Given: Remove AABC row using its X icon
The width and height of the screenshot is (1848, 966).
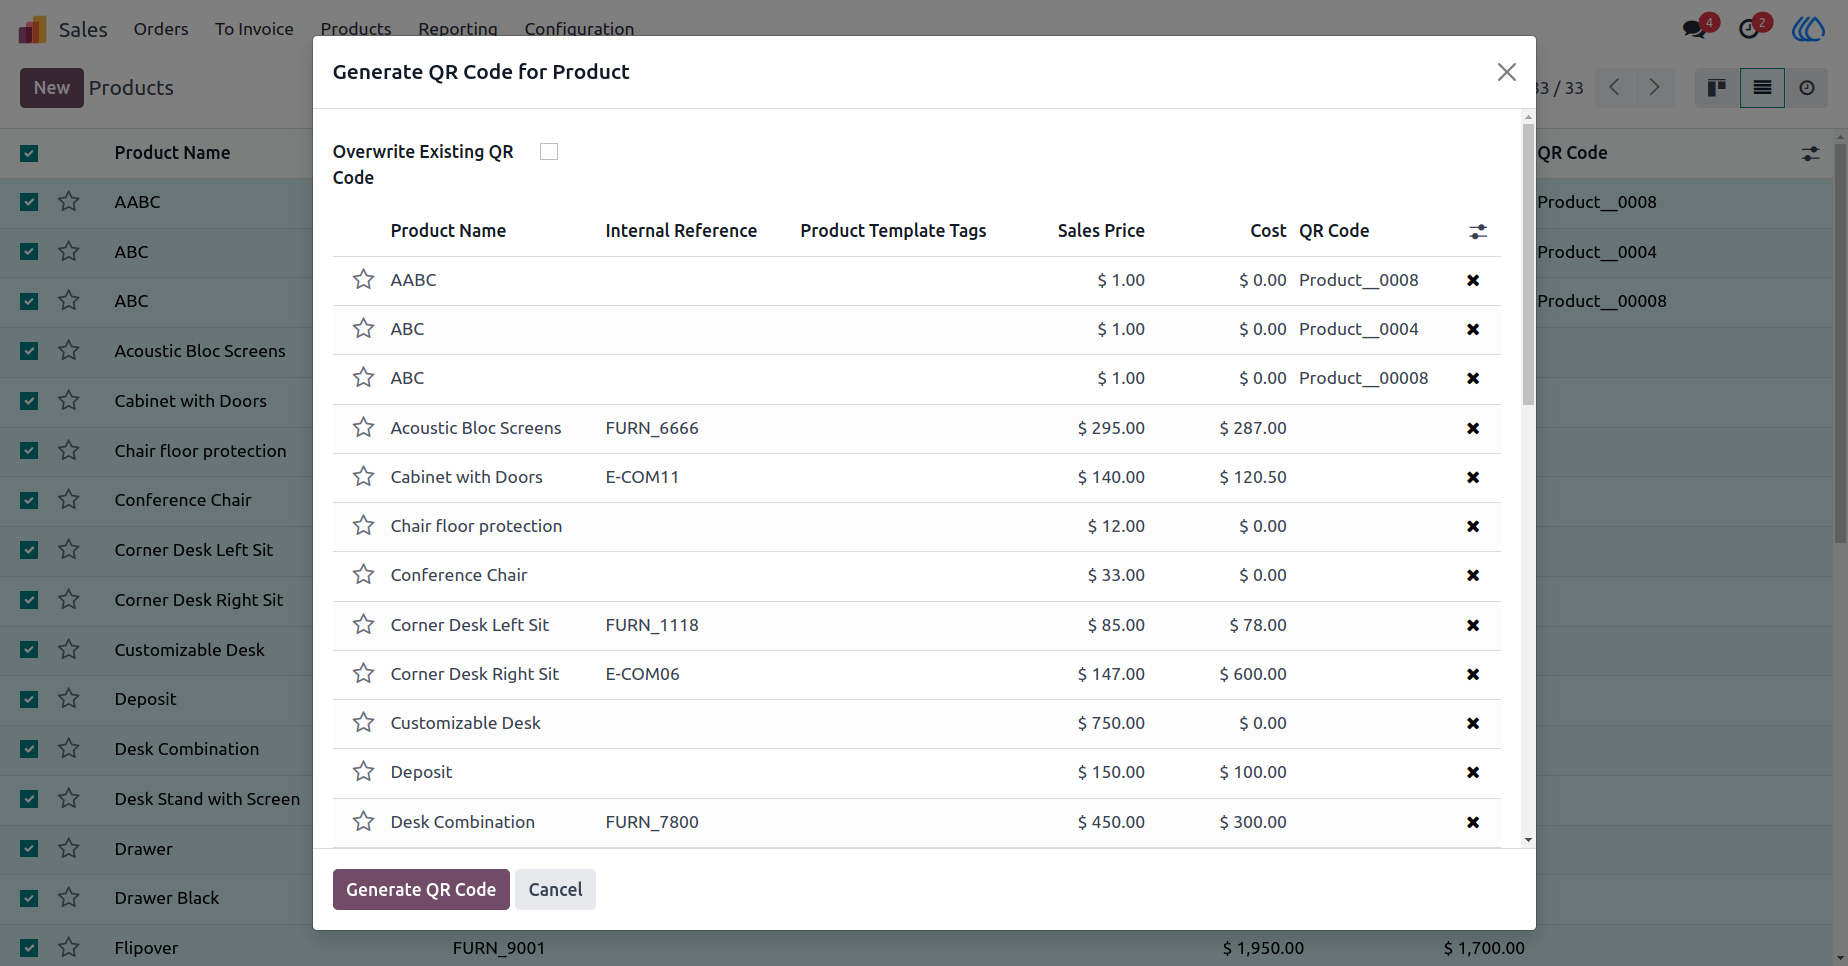Looking at the screenshot, I should click(1472, 281).
